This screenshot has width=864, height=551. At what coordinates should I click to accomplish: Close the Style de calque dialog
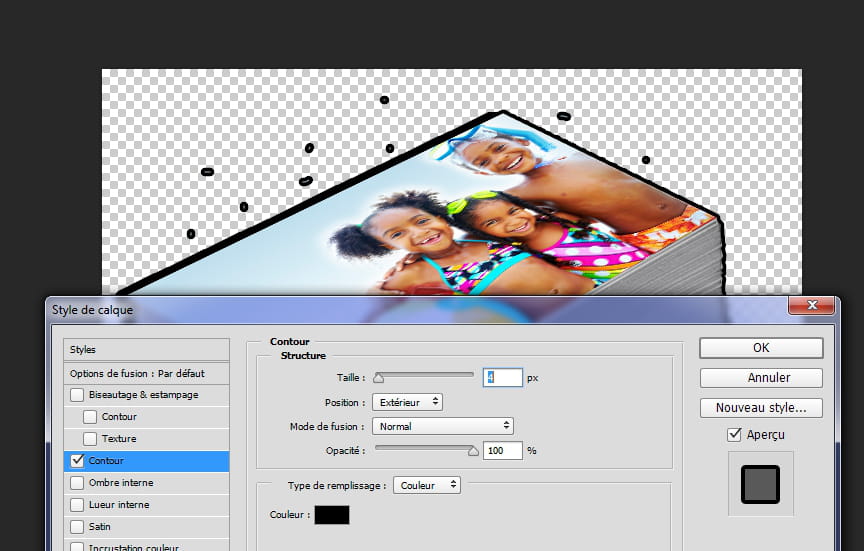811,305
